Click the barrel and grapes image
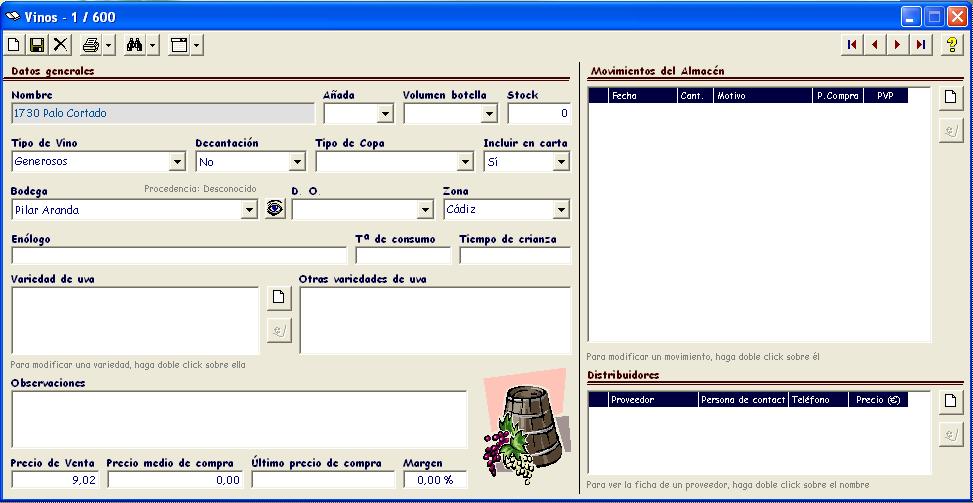The width and height of the screenshot is (973, 503). coord(526,428)
